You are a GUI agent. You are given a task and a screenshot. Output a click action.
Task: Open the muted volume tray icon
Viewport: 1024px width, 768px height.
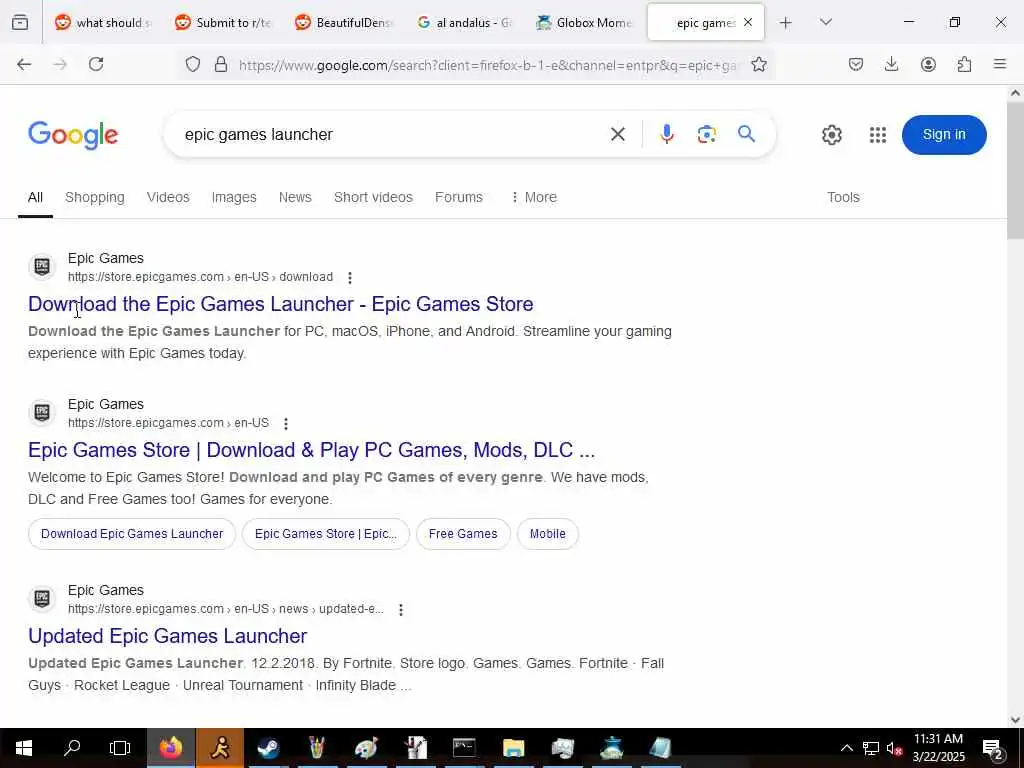pyautogui.click(x=894, y=748)
